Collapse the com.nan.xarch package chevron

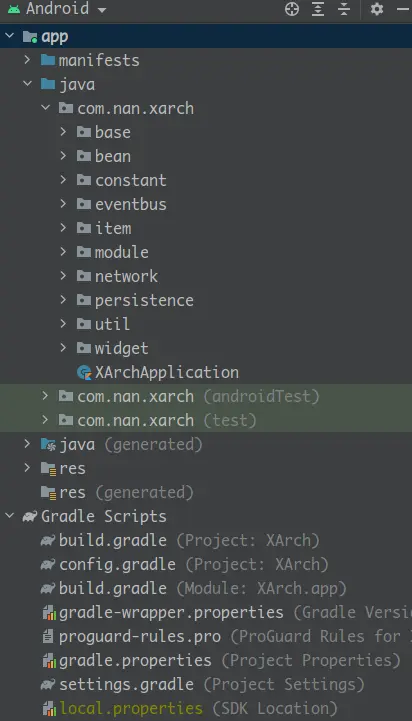tap(45, 109)
